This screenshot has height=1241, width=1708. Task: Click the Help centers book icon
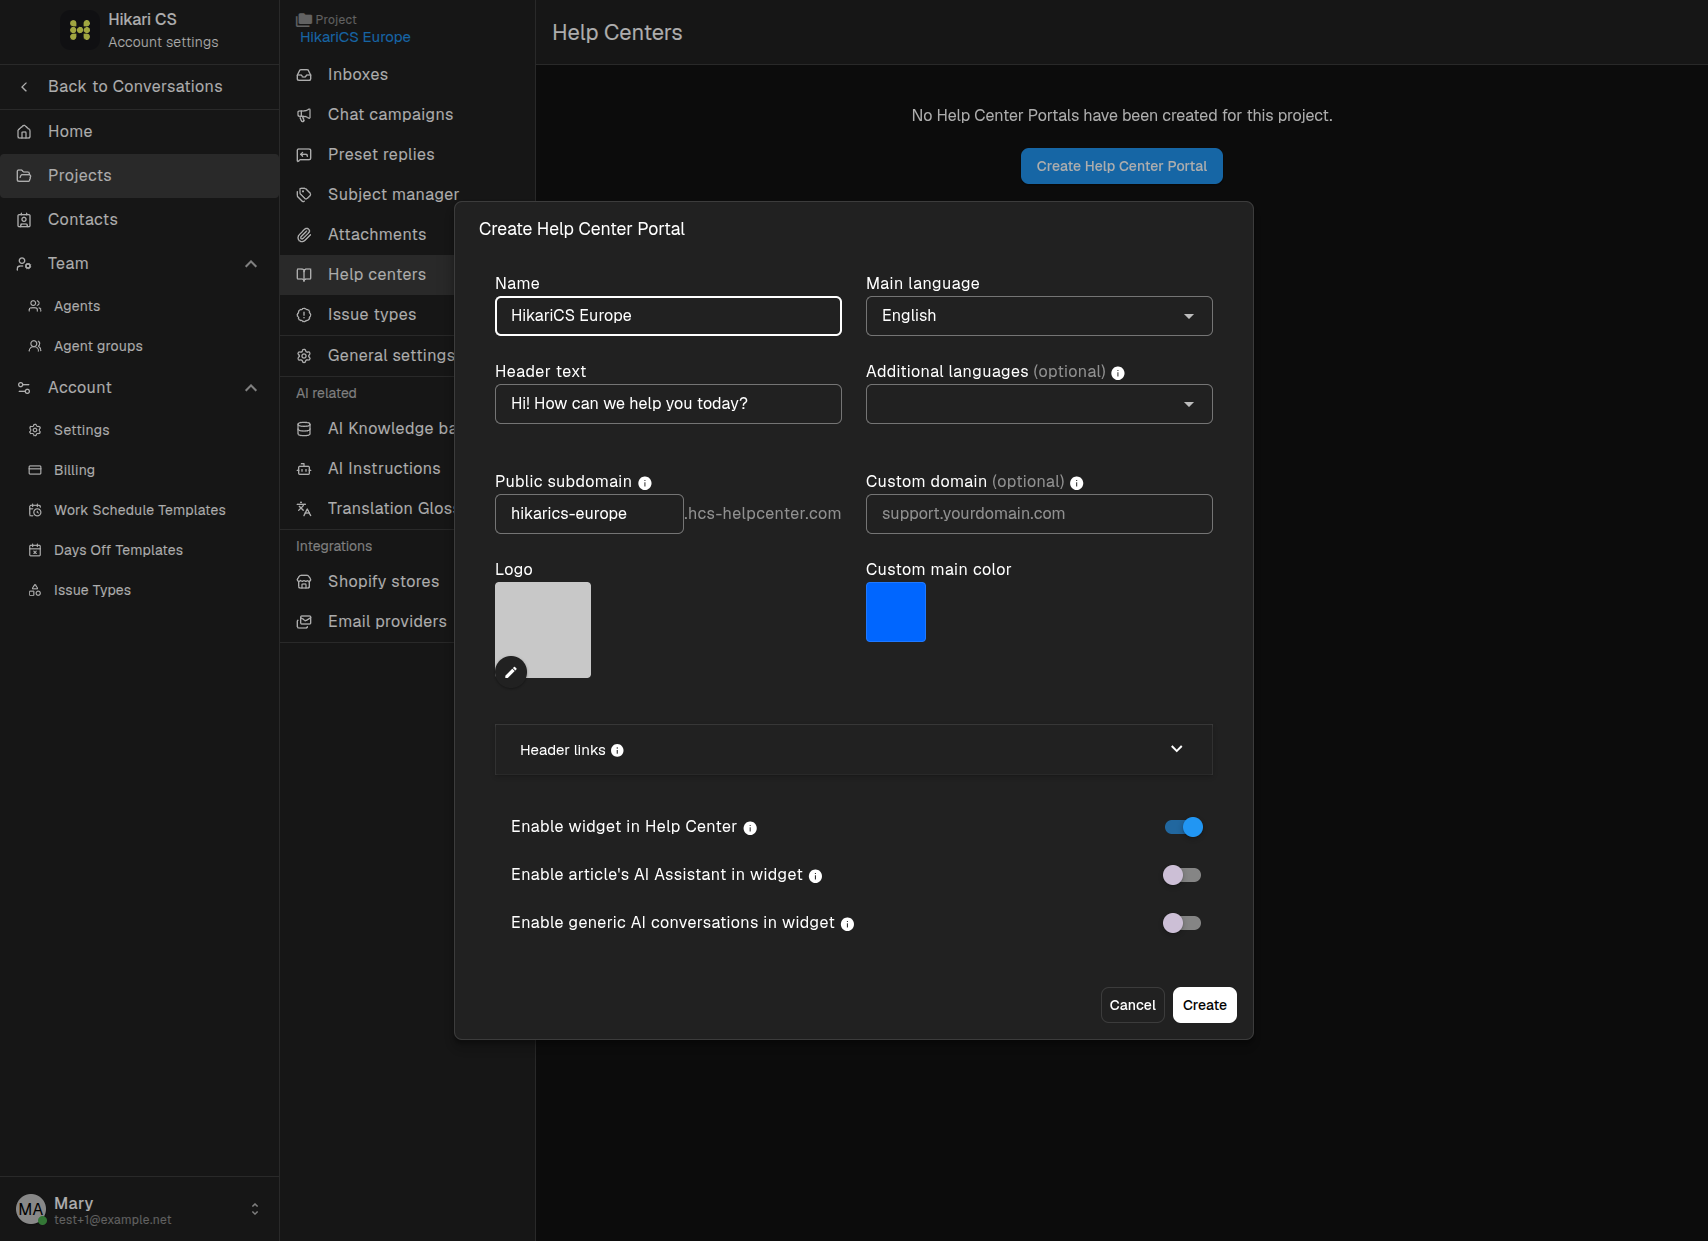tap(304, 275)
